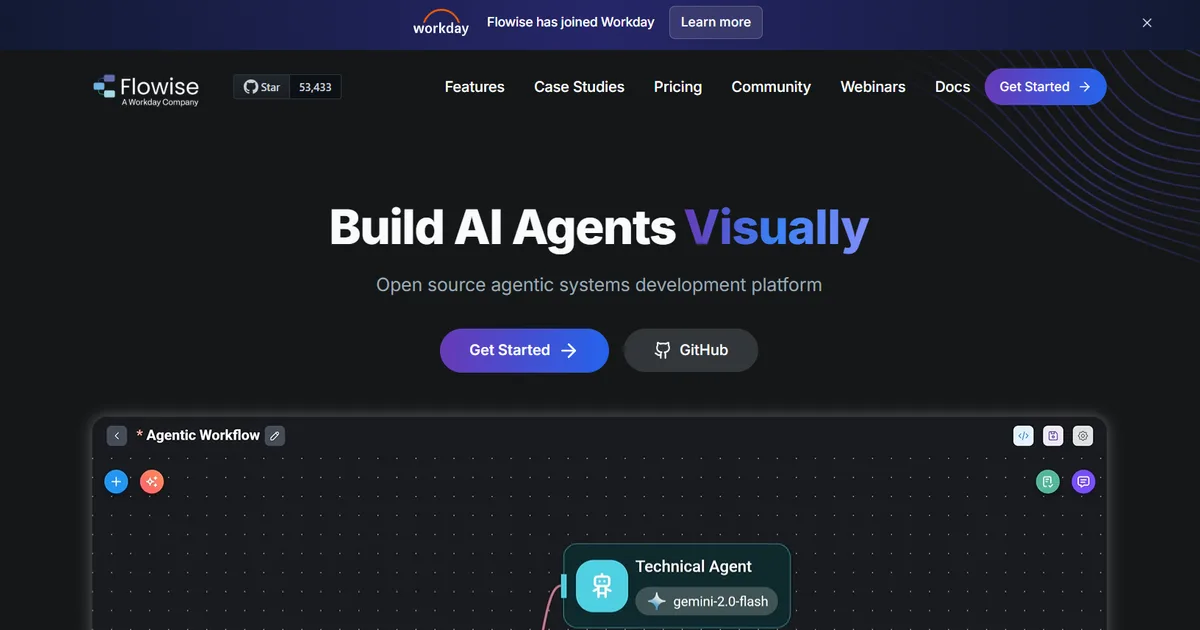This screenshot has width=1200, height=630.
Task: Dismiss the Workday announcement banner
Action: pyautogui.click(x=1147, y=22)
